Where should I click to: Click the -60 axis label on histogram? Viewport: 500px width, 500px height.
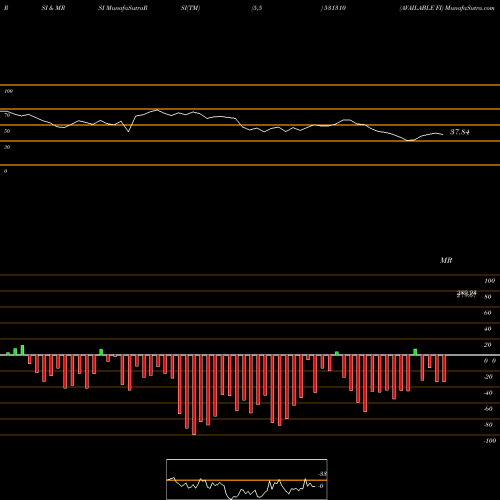point(488,409)
